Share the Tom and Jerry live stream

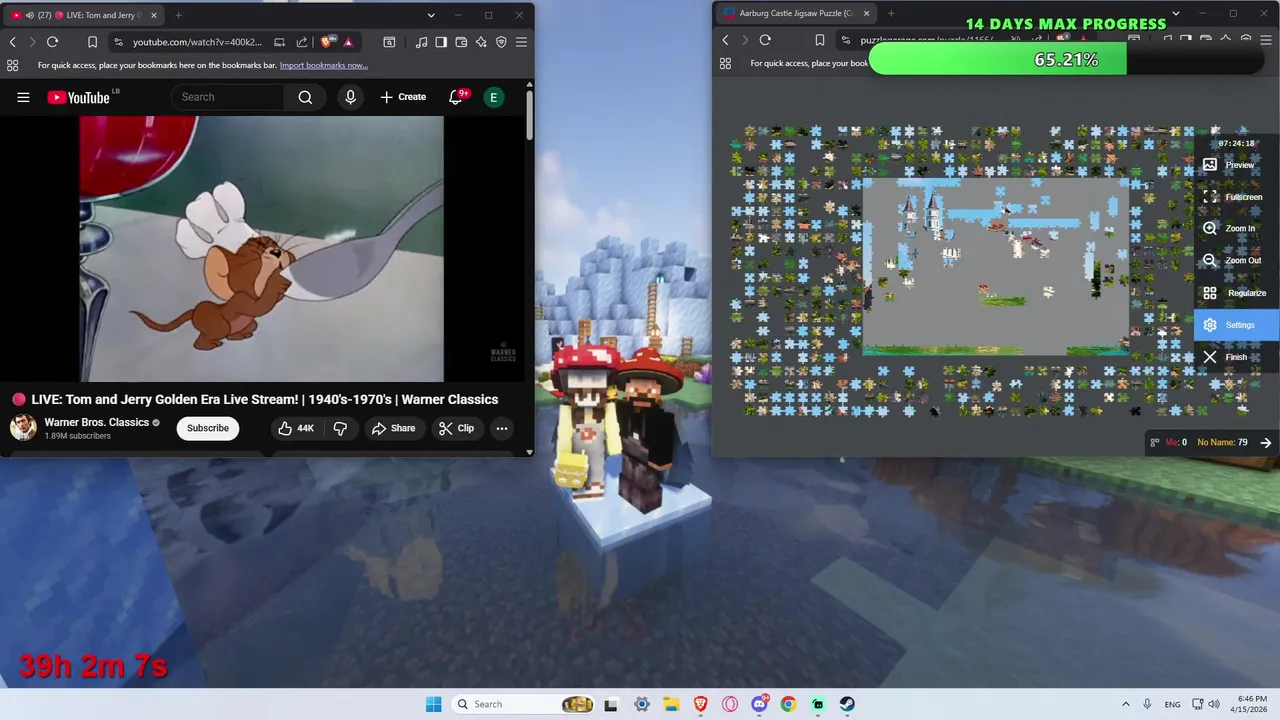click(393, 428)
